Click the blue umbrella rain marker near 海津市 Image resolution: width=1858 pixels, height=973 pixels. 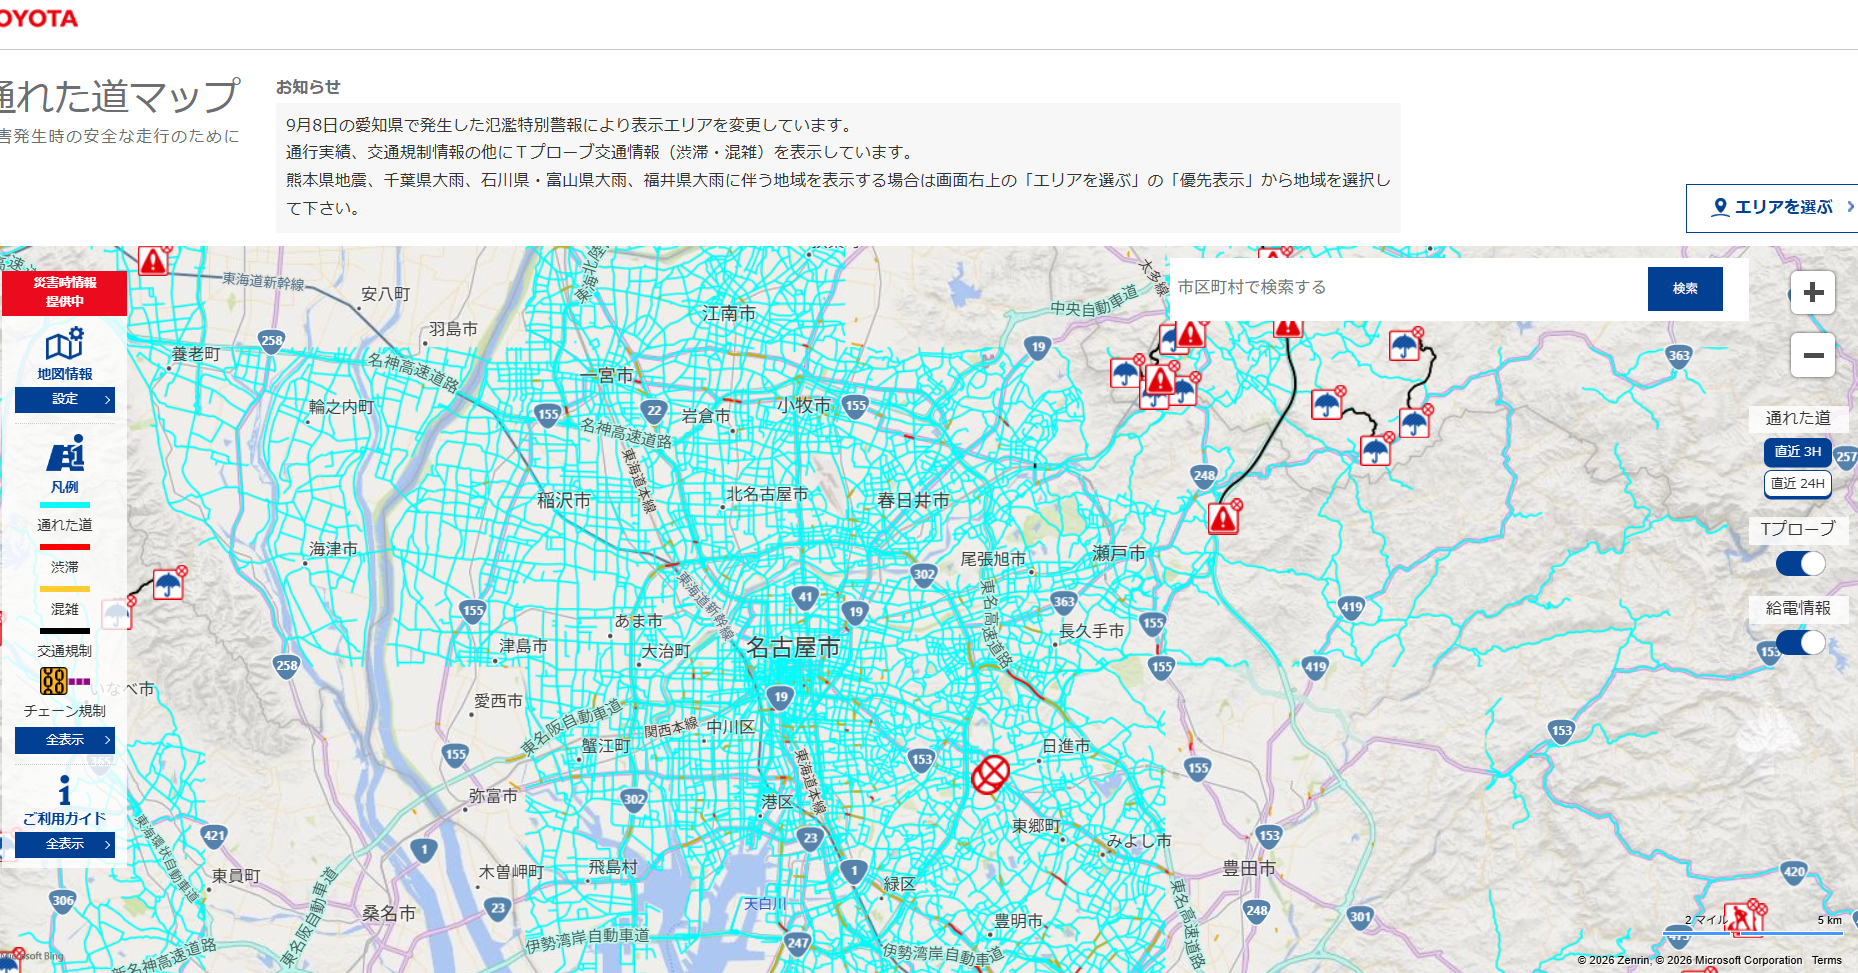point(168,582)
